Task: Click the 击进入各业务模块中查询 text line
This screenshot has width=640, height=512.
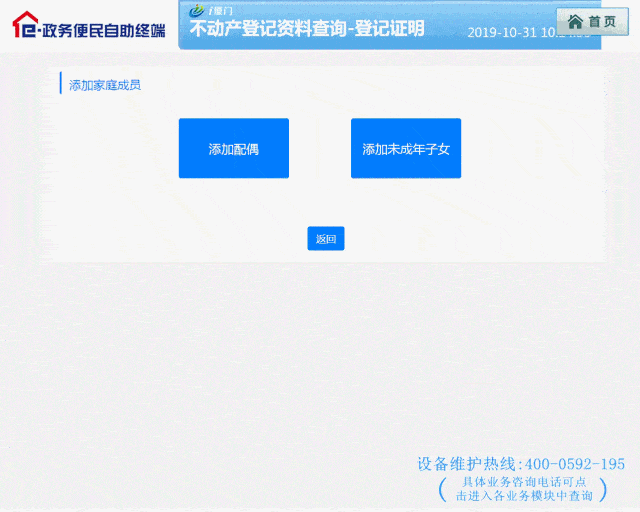Action: click(524, 496)
